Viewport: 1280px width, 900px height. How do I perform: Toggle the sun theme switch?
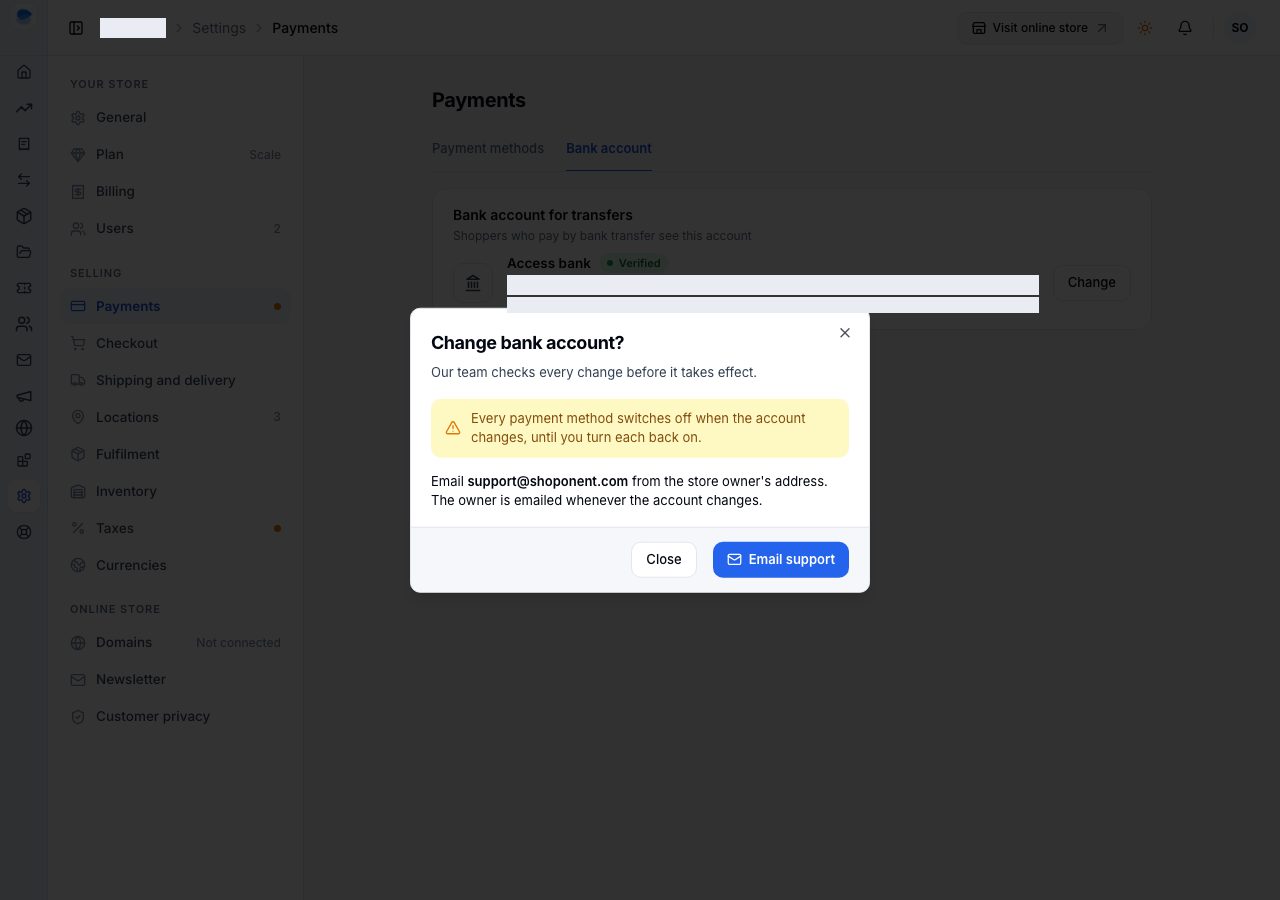click(1145, 28)
